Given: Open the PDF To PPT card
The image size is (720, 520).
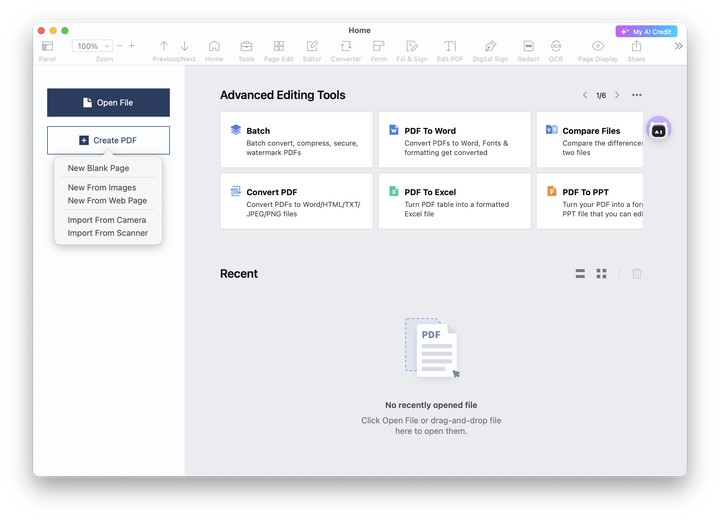Looking at the screenshot, I should [x=590, y=201].
